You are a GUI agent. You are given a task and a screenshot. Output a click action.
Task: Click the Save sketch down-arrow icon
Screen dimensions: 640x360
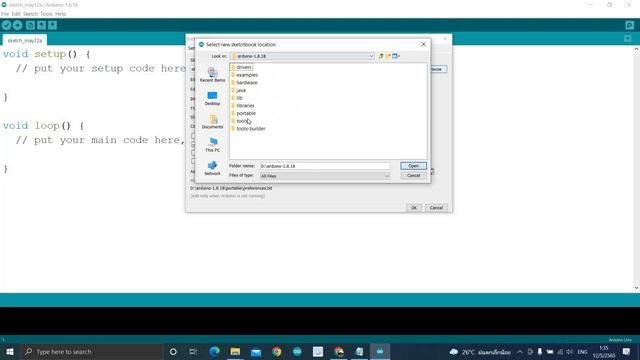click(x=53, y=25)
